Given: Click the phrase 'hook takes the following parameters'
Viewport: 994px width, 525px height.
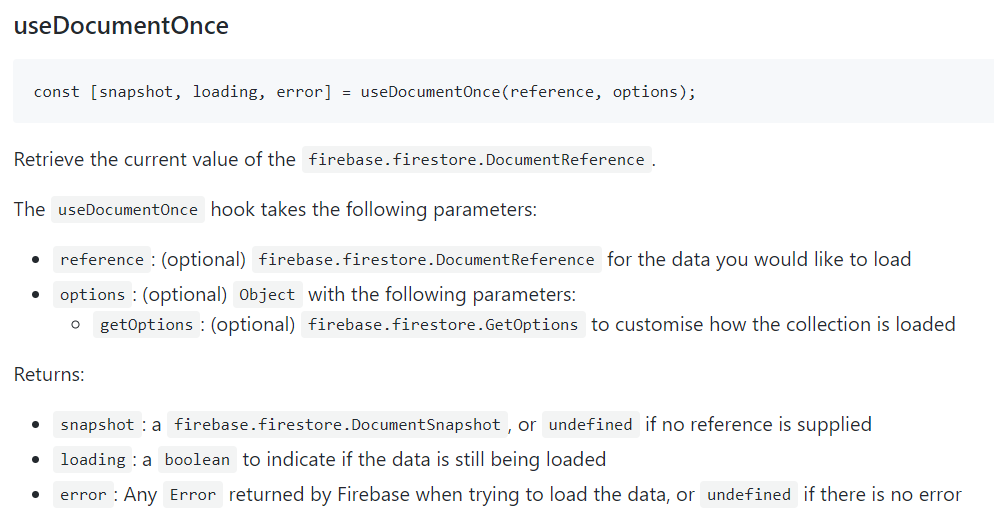Looking at the screenshot, I should point(373,210).
